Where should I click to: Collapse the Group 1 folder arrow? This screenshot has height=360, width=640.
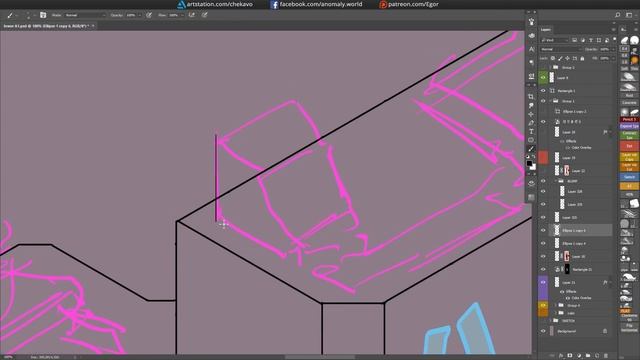tap(551, 101)
